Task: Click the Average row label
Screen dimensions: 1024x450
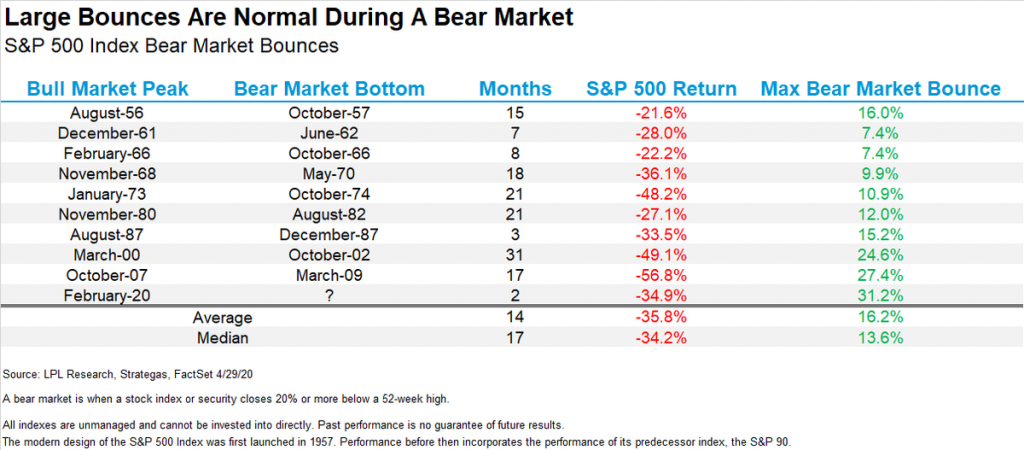Action: pyautogui.click(x=220, y=317)
